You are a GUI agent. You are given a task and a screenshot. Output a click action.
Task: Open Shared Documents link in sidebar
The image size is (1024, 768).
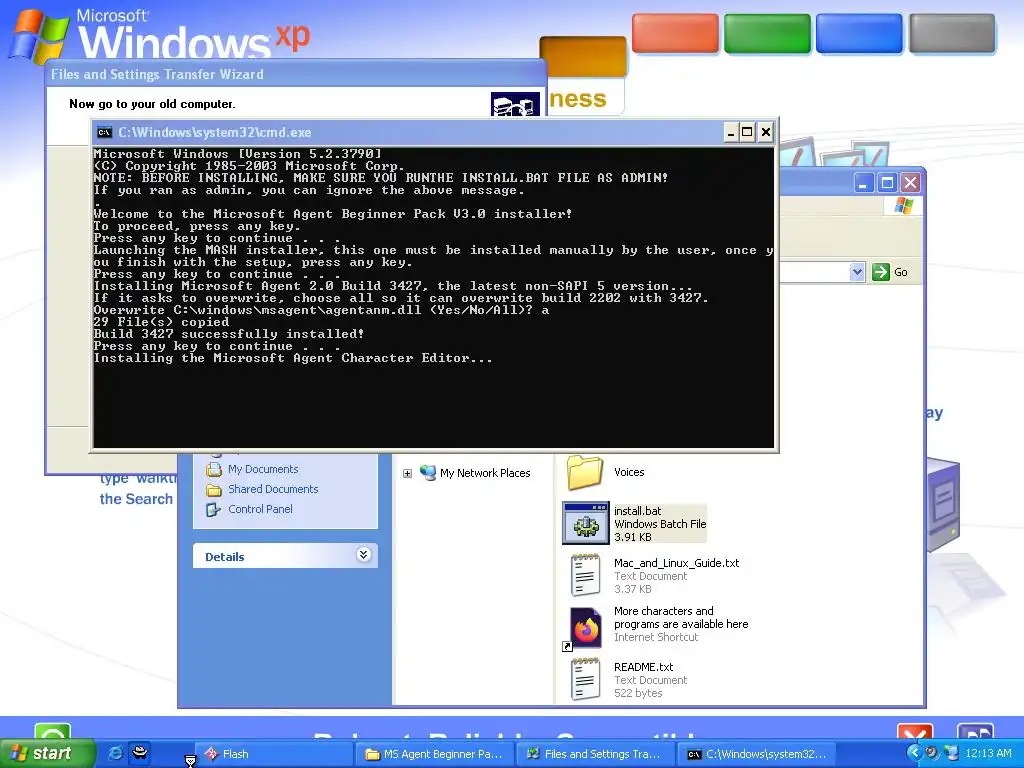(x=273, y=489)
